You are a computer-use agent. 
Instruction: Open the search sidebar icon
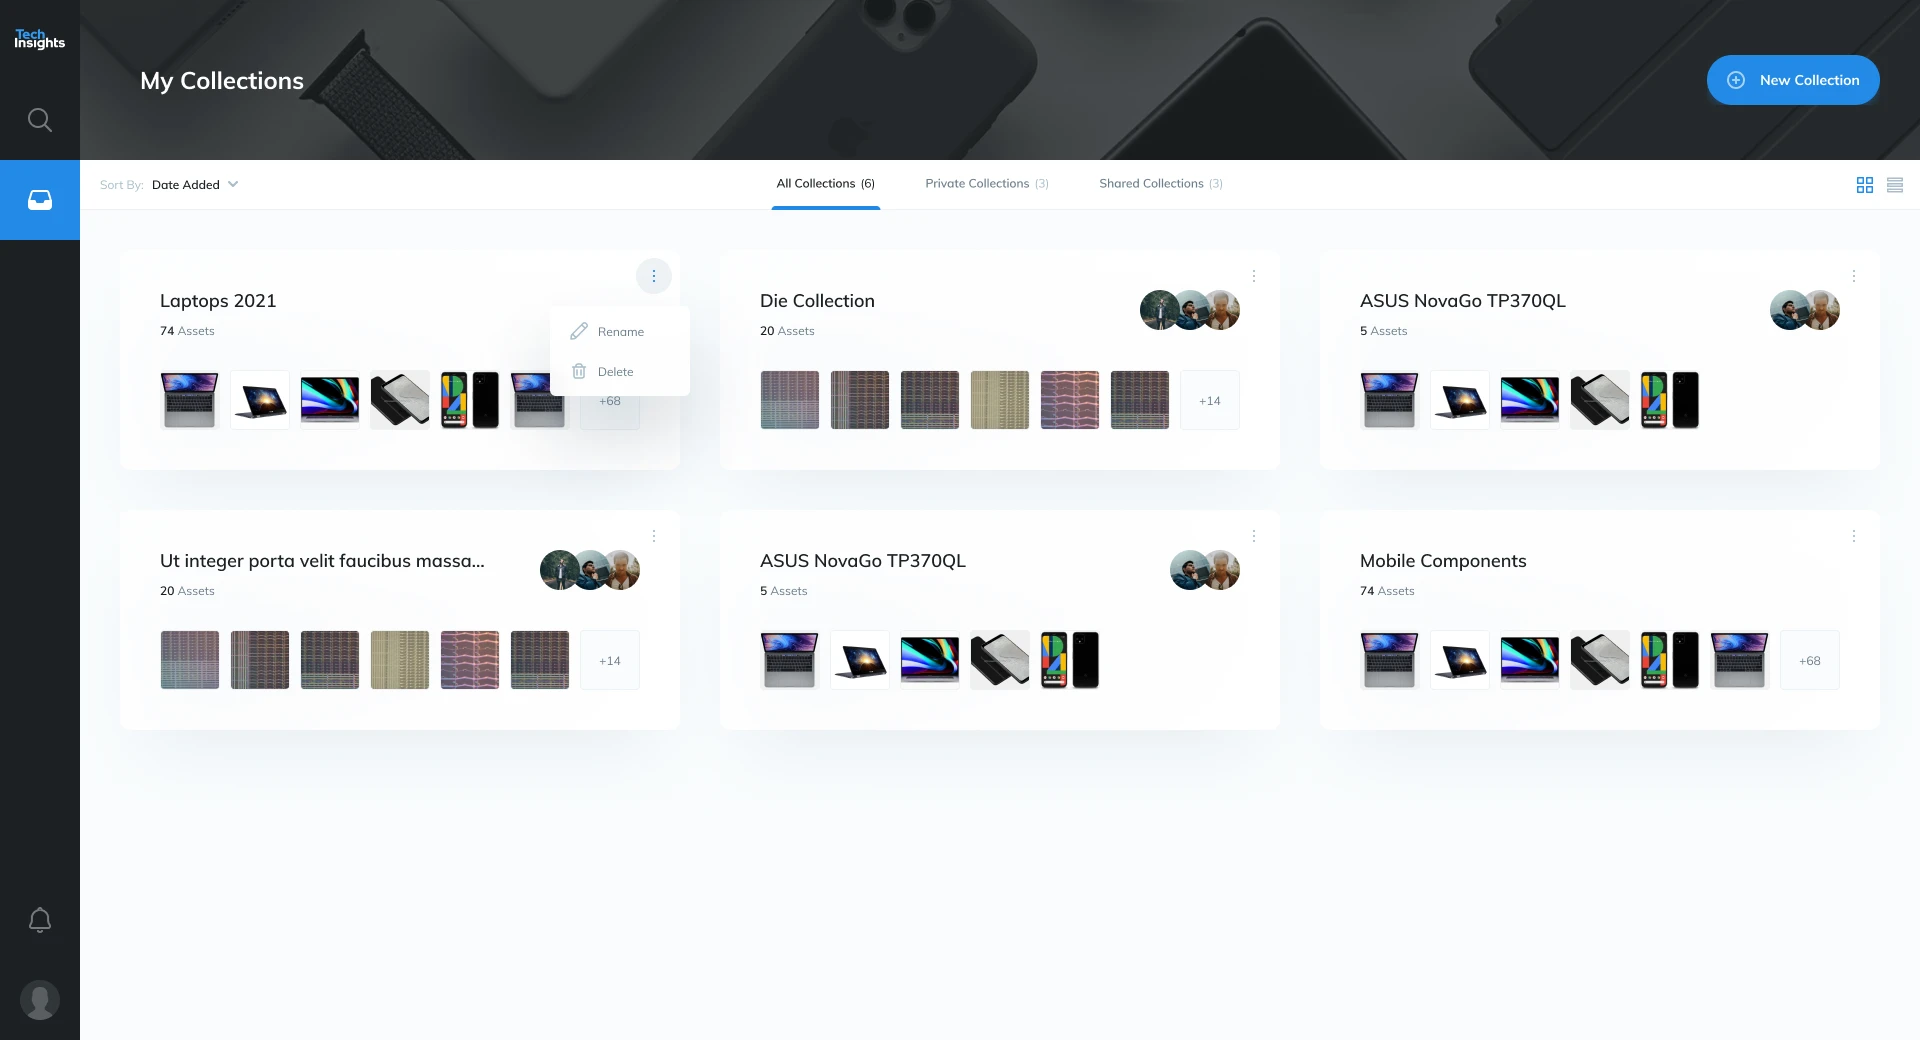pyautogui.click(x=40, y=119)
